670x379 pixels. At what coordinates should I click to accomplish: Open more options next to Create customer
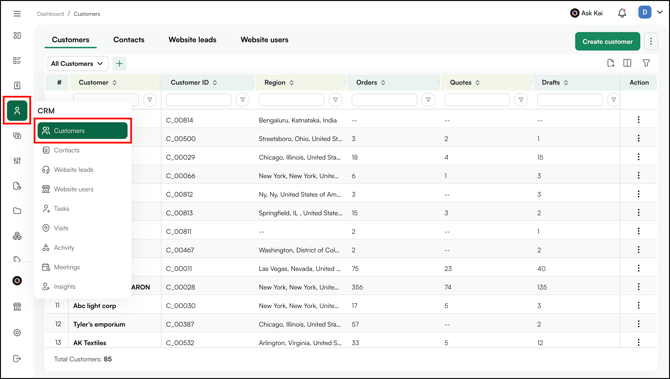(x=651, y=41)
